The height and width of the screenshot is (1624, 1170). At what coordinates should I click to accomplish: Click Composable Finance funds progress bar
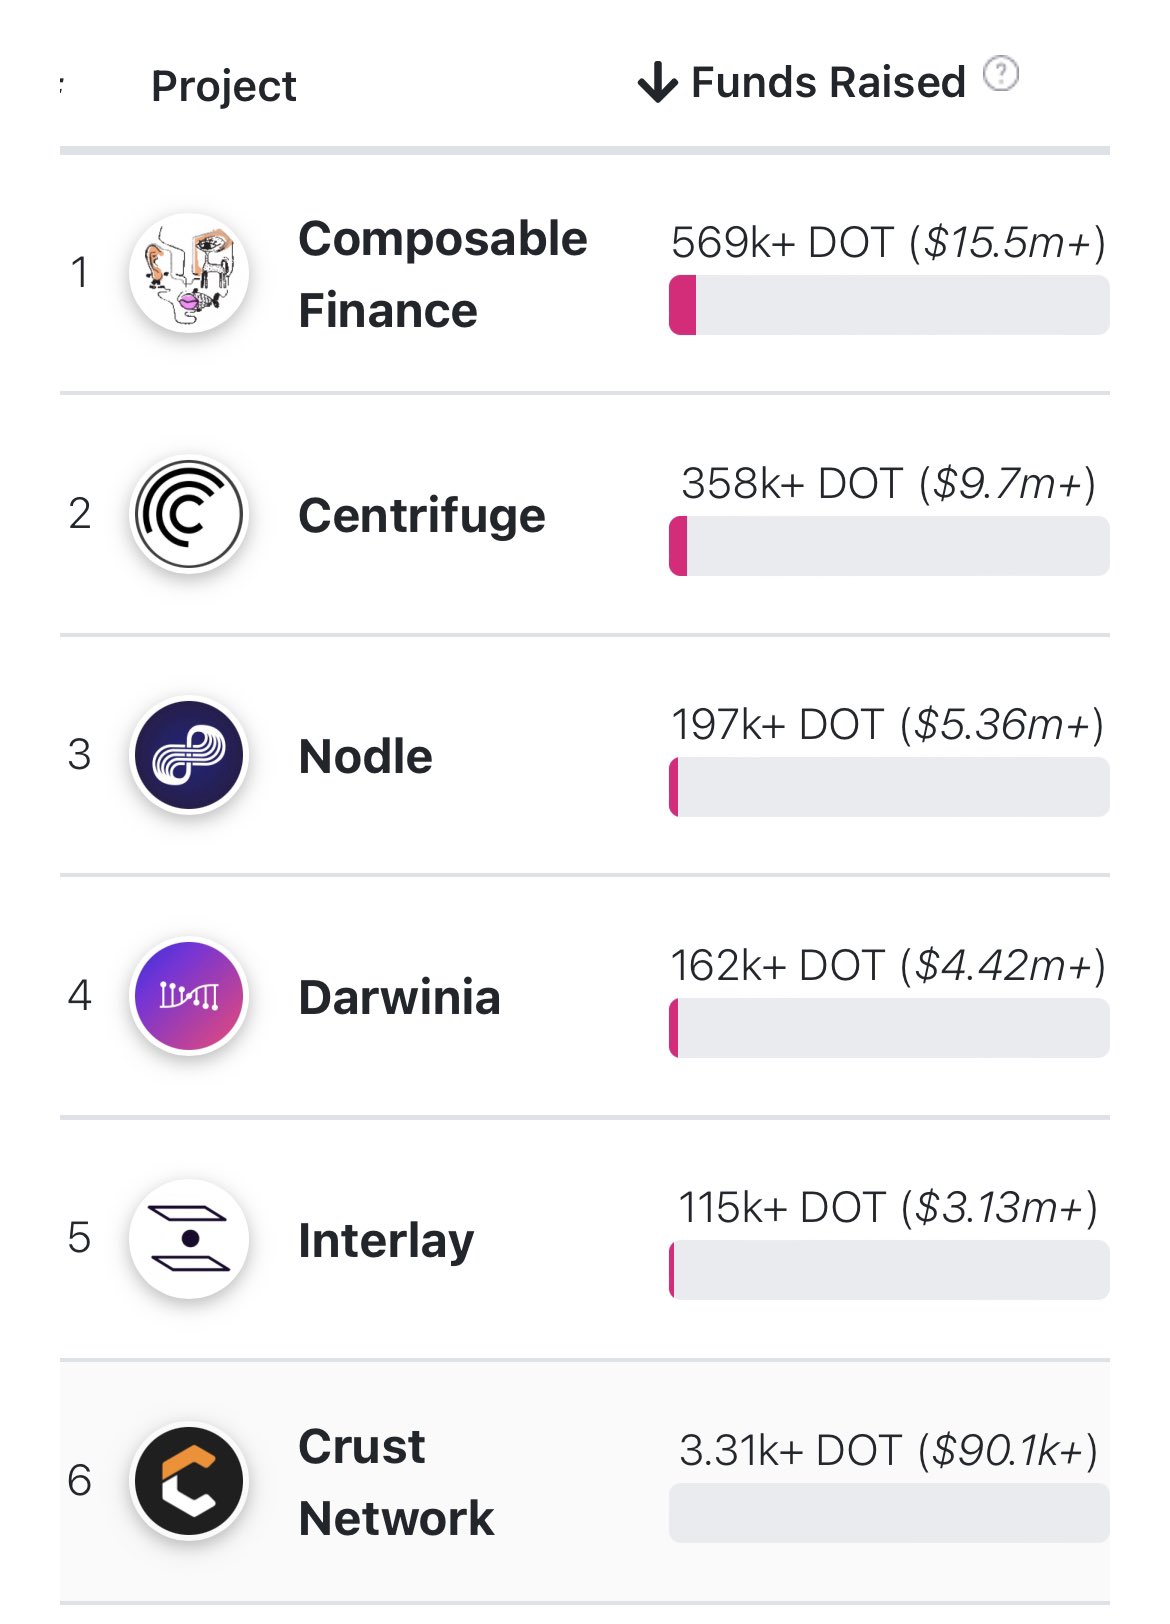pos(889,305)
